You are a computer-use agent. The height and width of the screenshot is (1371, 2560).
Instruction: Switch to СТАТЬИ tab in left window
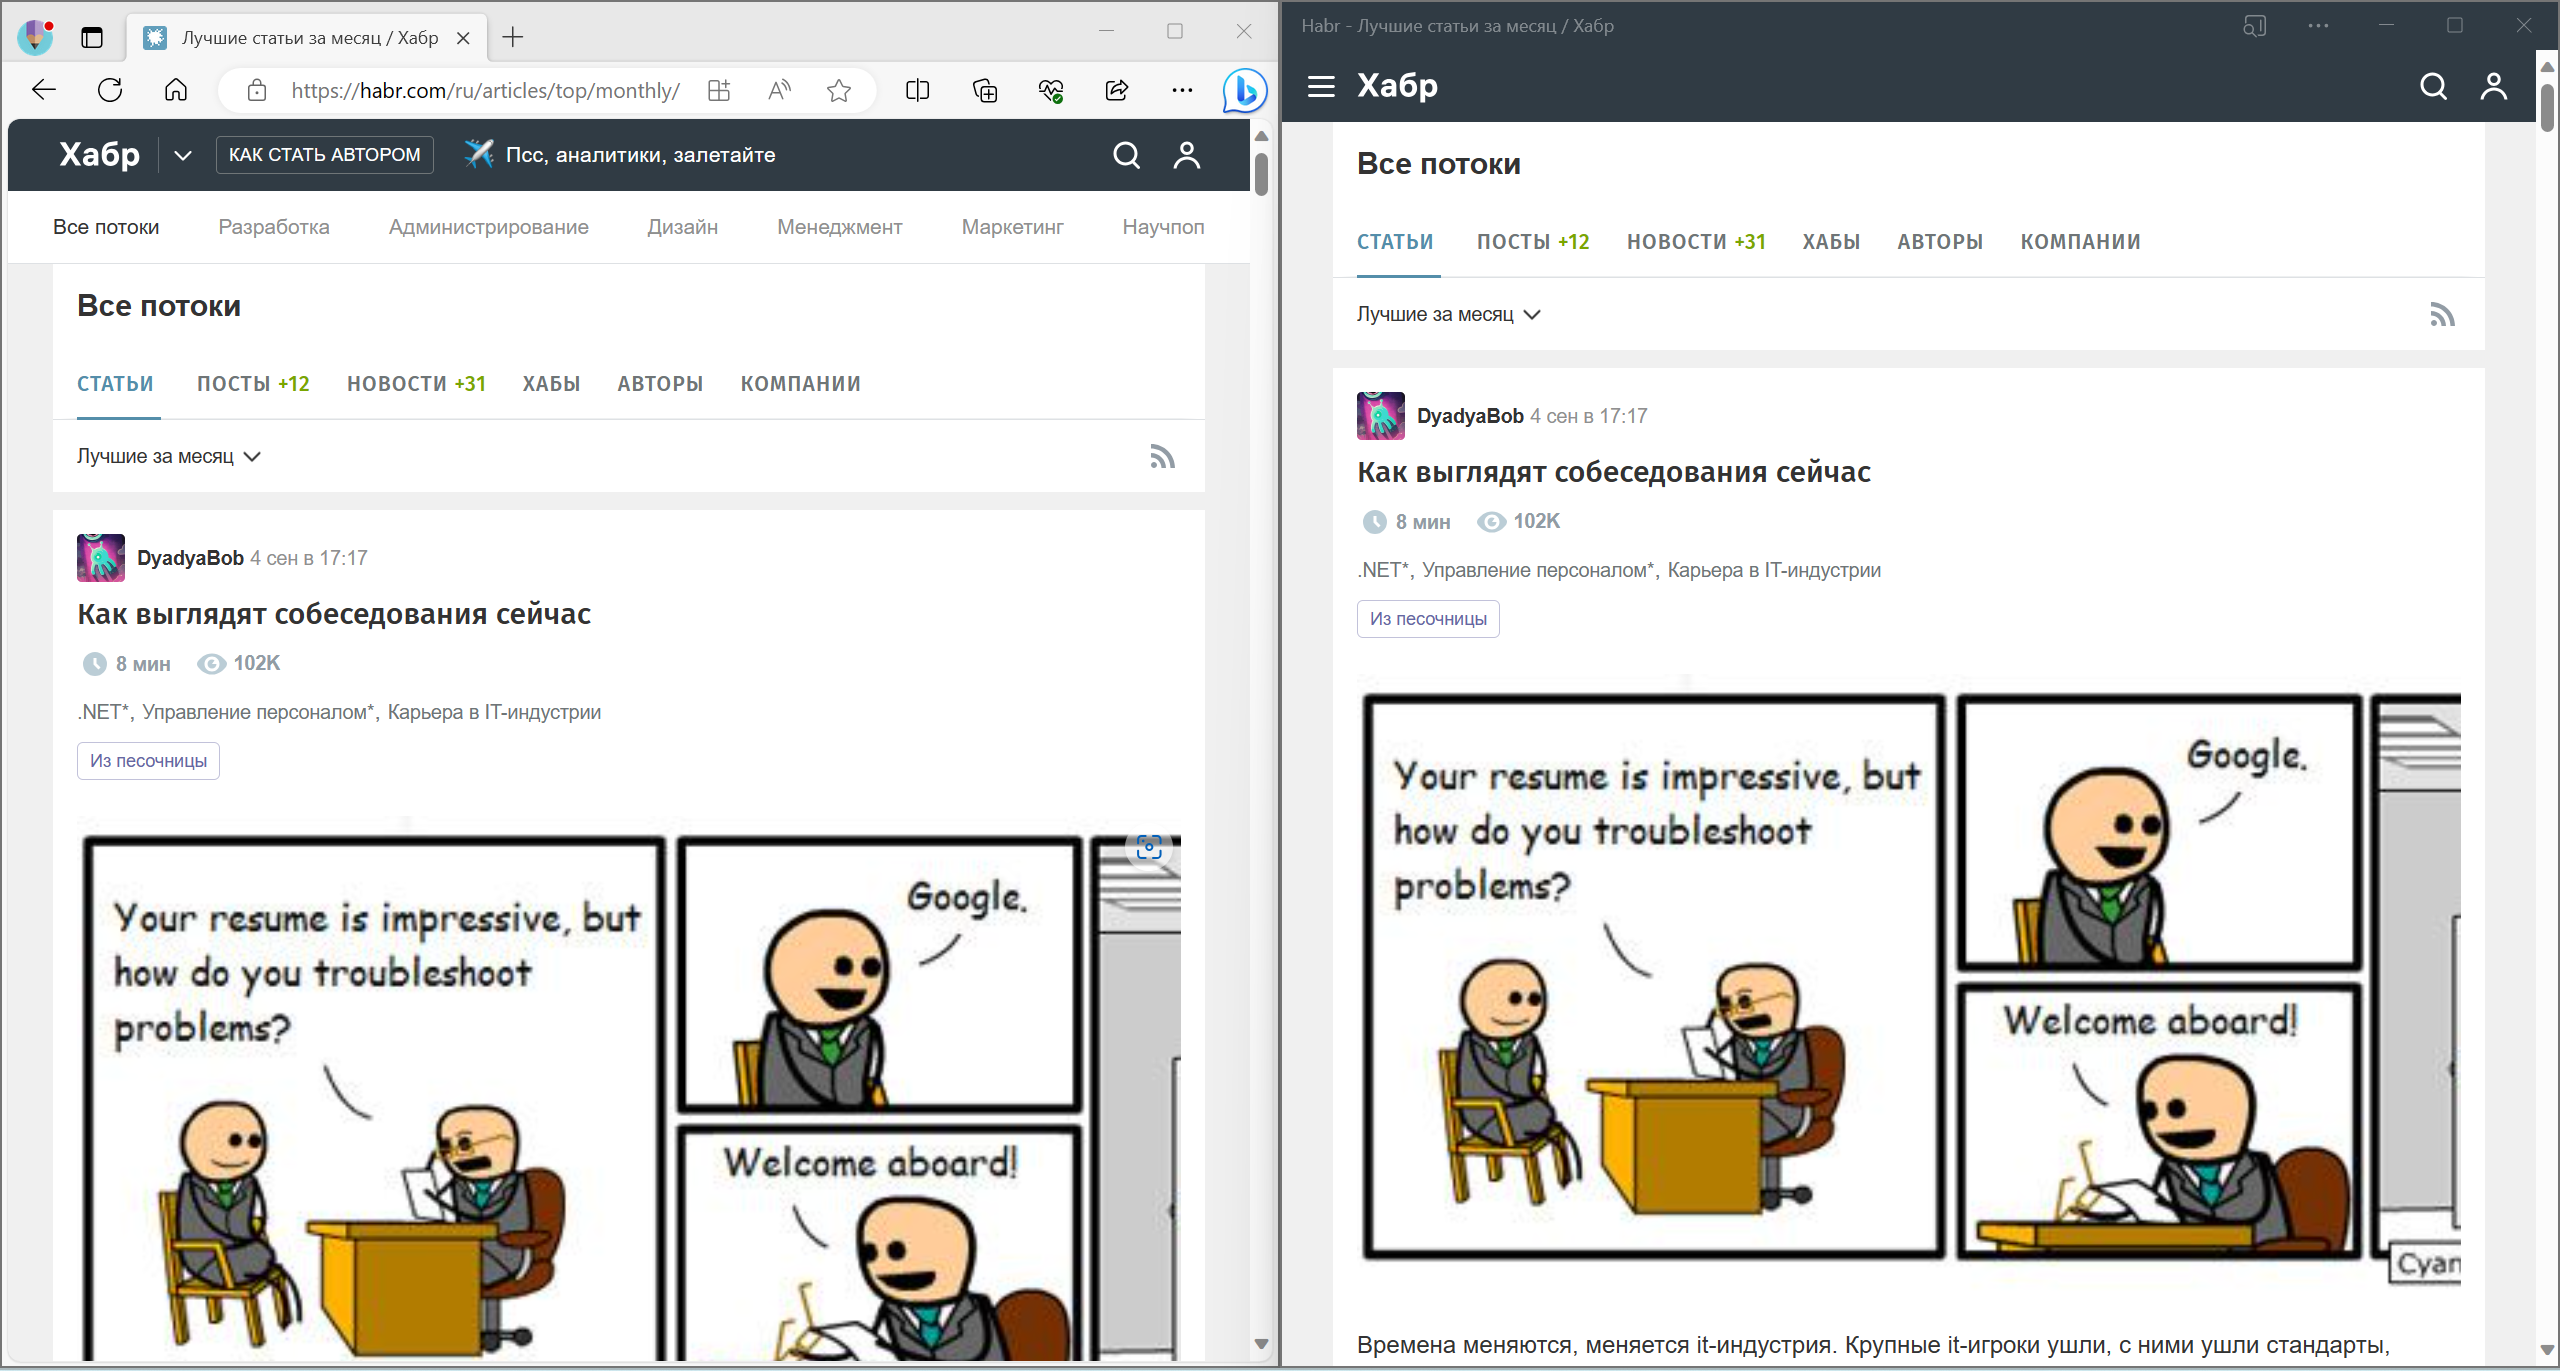coord(116,384)
